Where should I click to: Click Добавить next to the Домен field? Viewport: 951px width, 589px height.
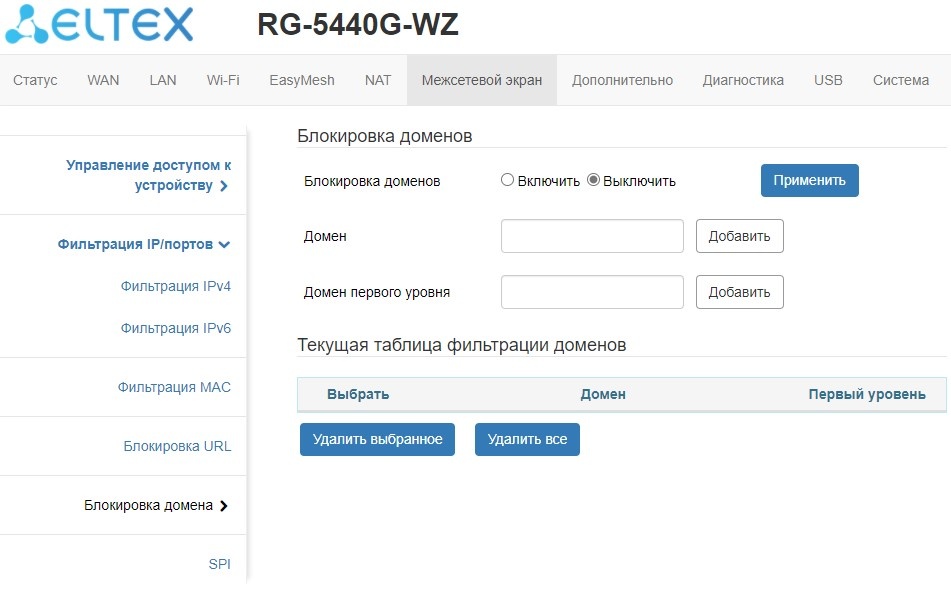coord(739,236)
